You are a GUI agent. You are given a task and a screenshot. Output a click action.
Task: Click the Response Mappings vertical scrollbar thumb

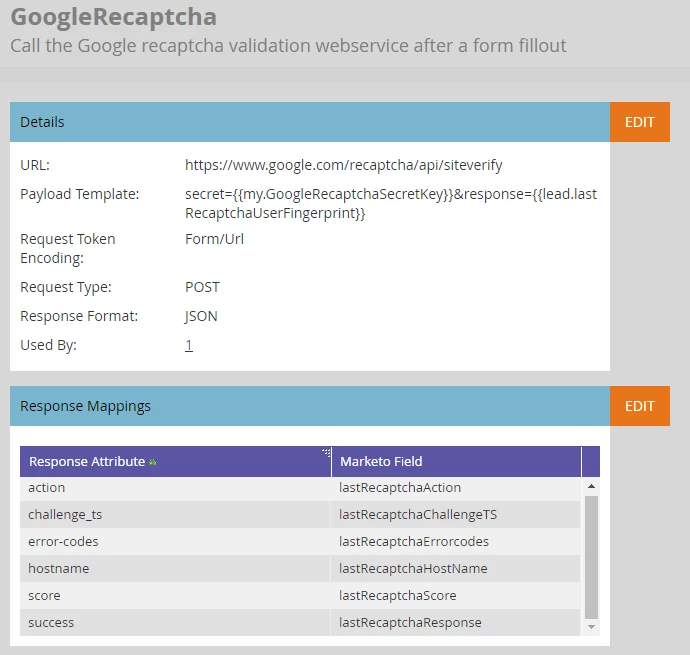tap(591, 557)
